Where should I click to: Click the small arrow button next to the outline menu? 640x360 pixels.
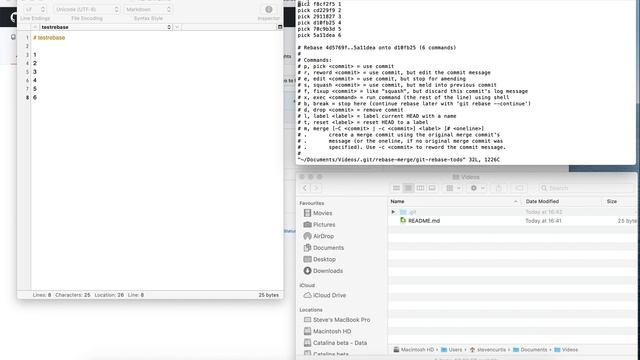pos(177,27)
